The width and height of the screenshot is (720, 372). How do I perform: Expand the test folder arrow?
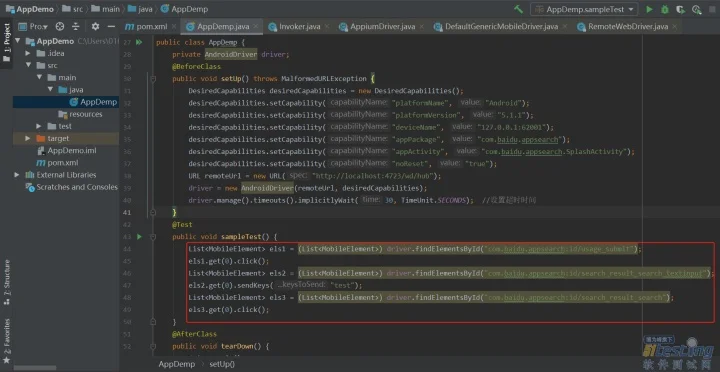(x=39, y=126)
